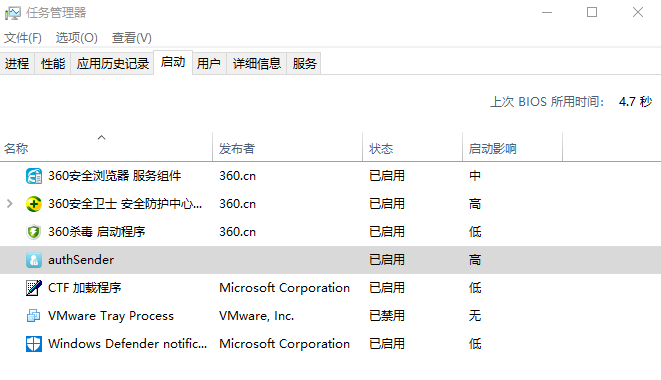This screenshot has width=661, height=380.
Task: Sort by the 发布者 column header
Action: pyautogui.click(x=288, y=147)
